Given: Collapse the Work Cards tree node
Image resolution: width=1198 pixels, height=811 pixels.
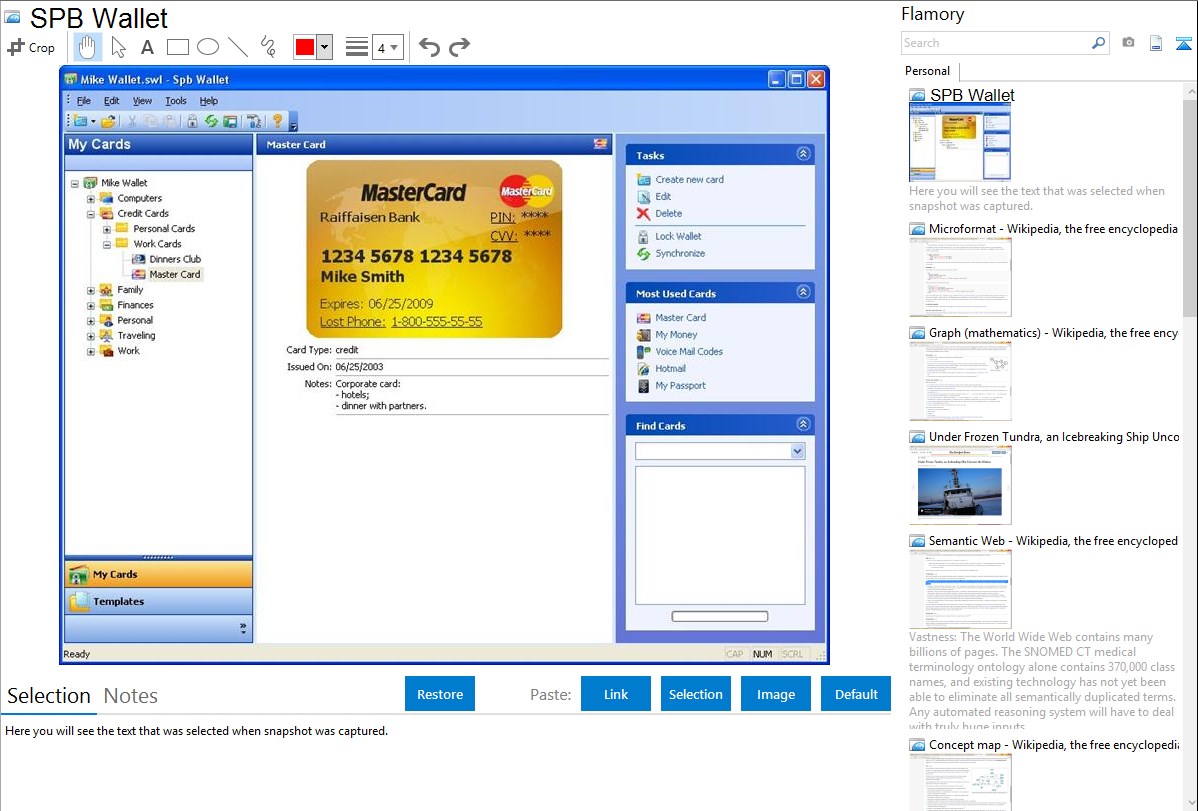Looking at the screenshot, I should point(107,245).
